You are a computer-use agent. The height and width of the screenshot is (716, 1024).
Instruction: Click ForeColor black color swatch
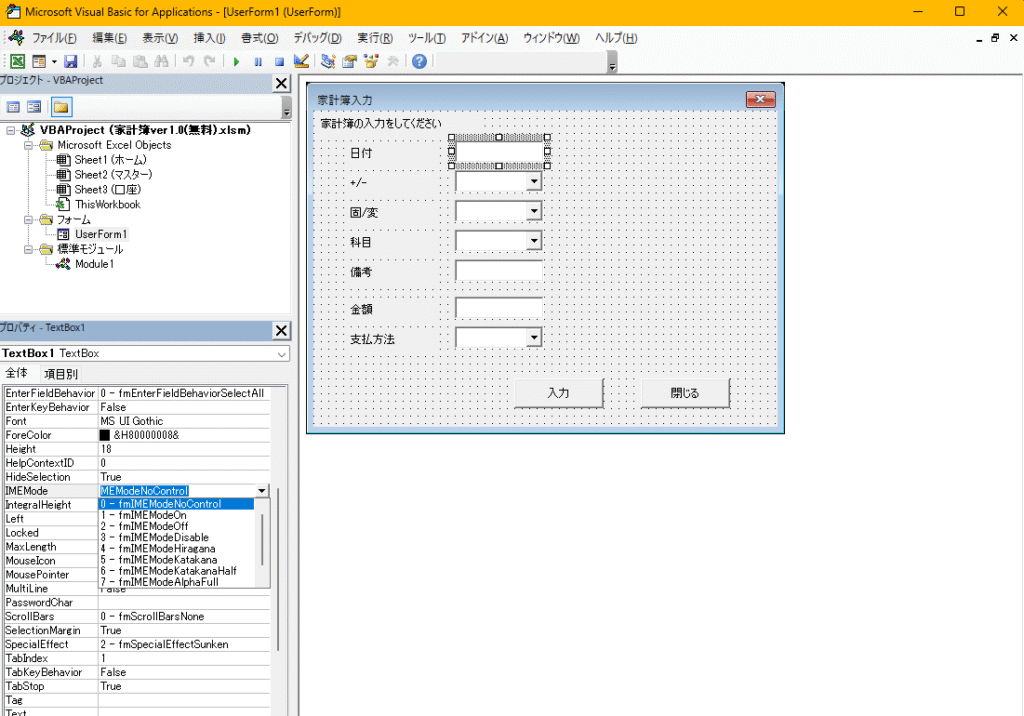click(105, 435)
